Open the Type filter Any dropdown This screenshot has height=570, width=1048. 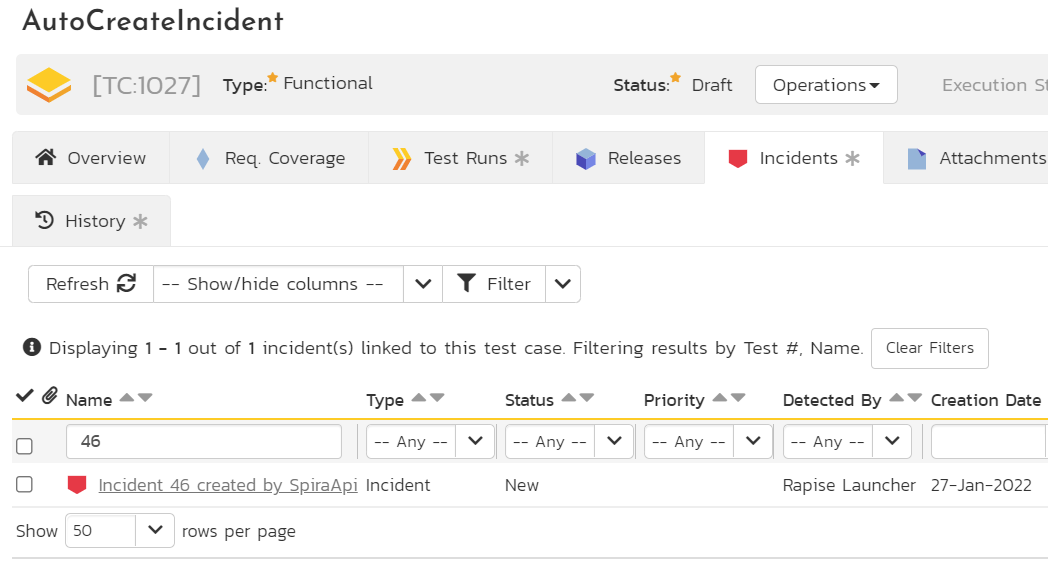pos(430,441)
